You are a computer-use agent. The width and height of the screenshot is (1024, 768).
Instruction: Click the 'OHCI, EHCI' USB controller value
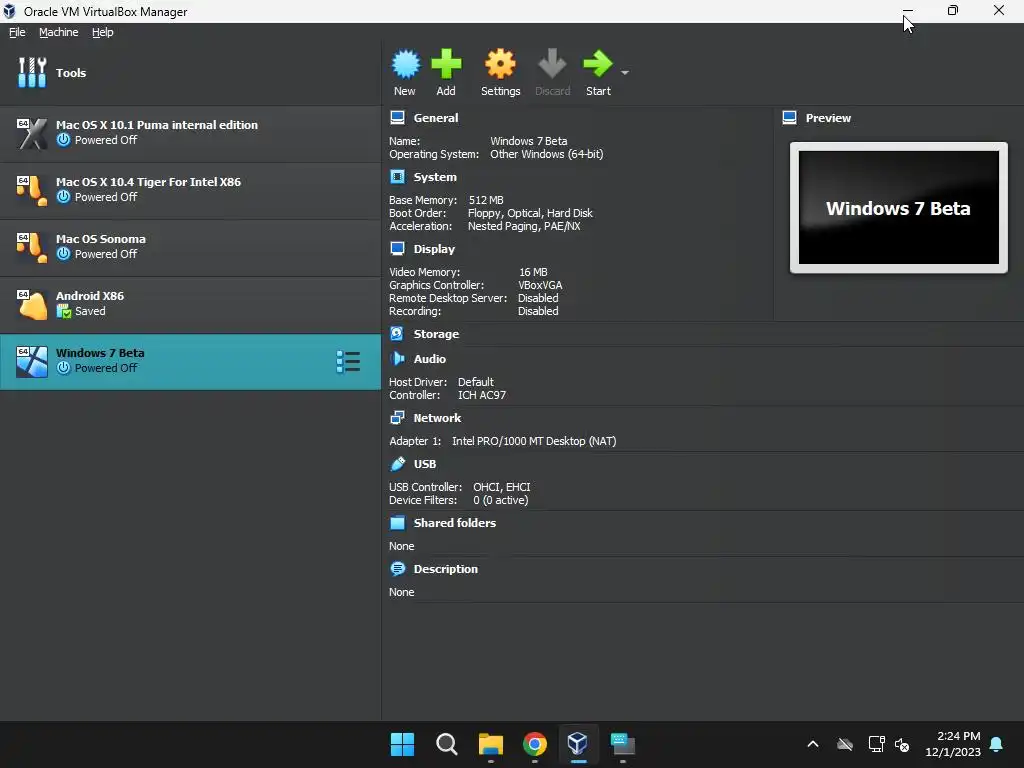click(x=502, y=487)
